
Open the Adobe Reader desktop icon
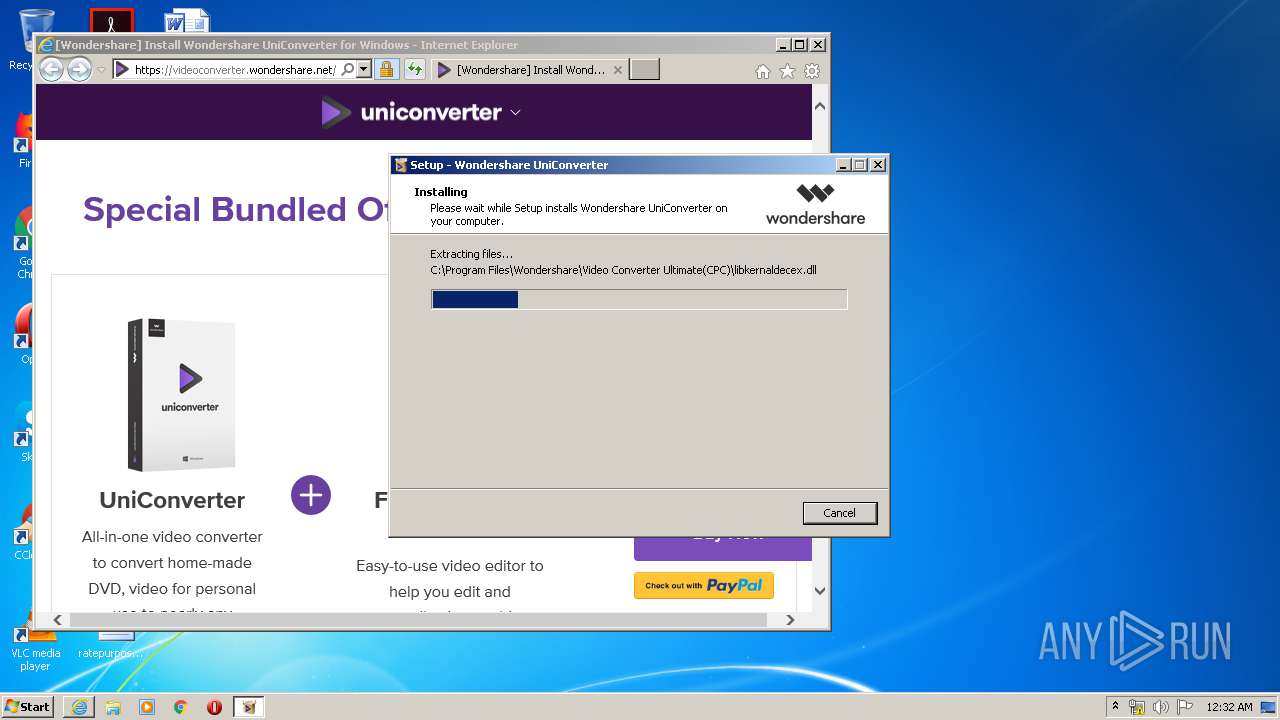click(x=111, y=22)
